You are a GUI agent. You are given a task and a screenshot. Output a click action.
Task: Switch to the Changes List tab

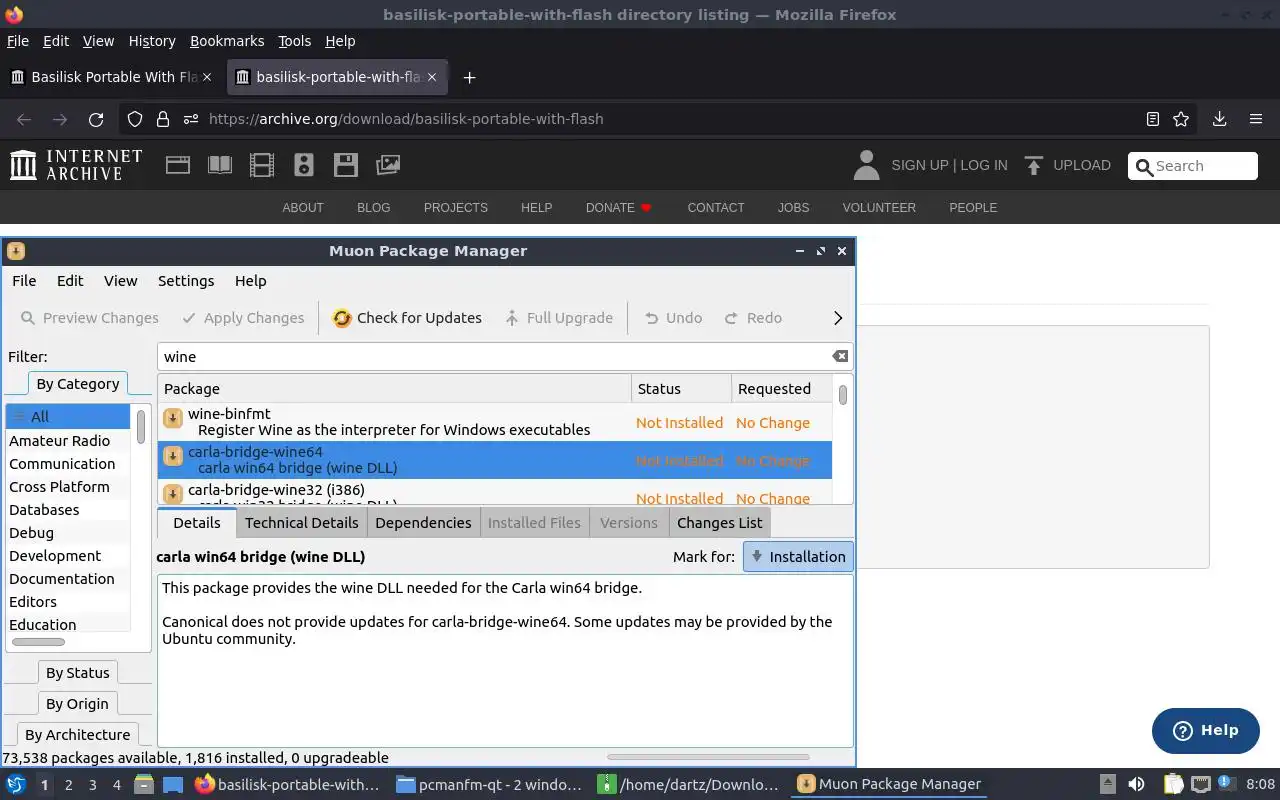[720, 523]
